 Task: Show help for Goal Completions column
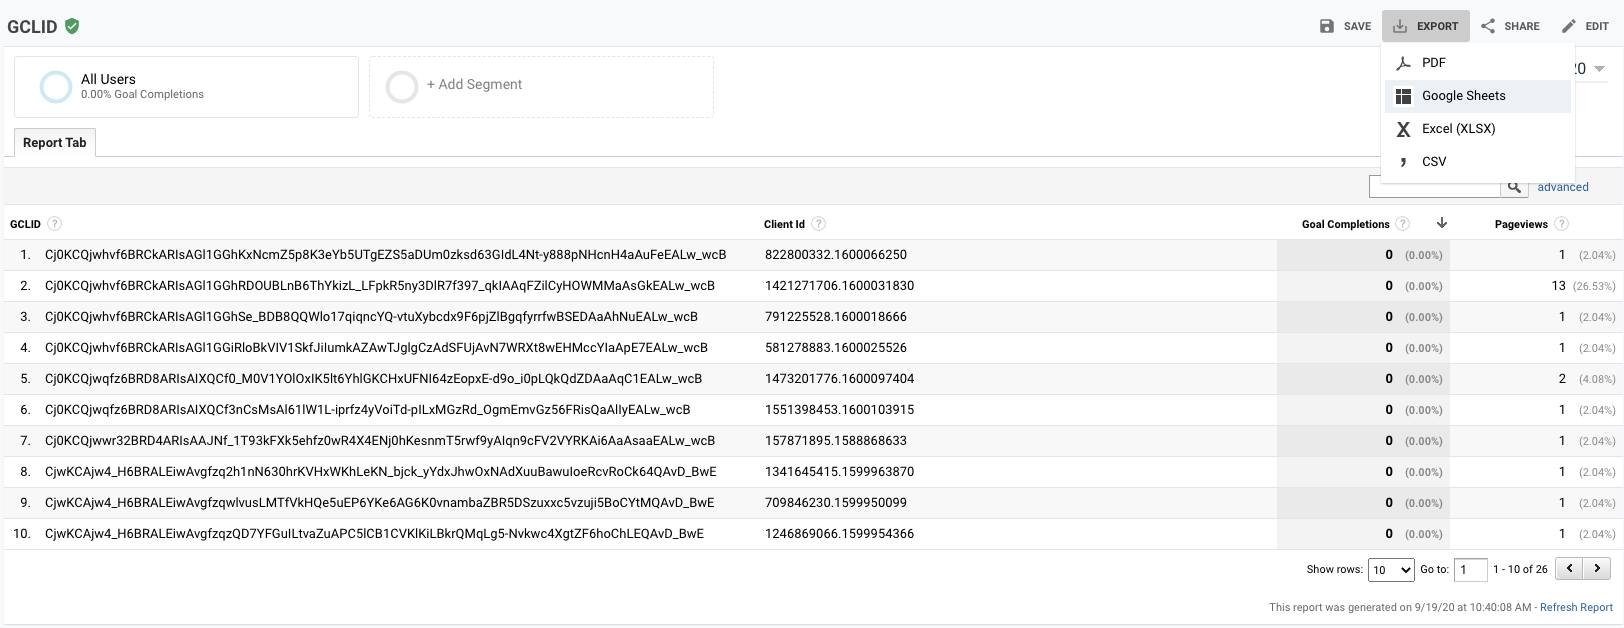tap(1403, 224)
